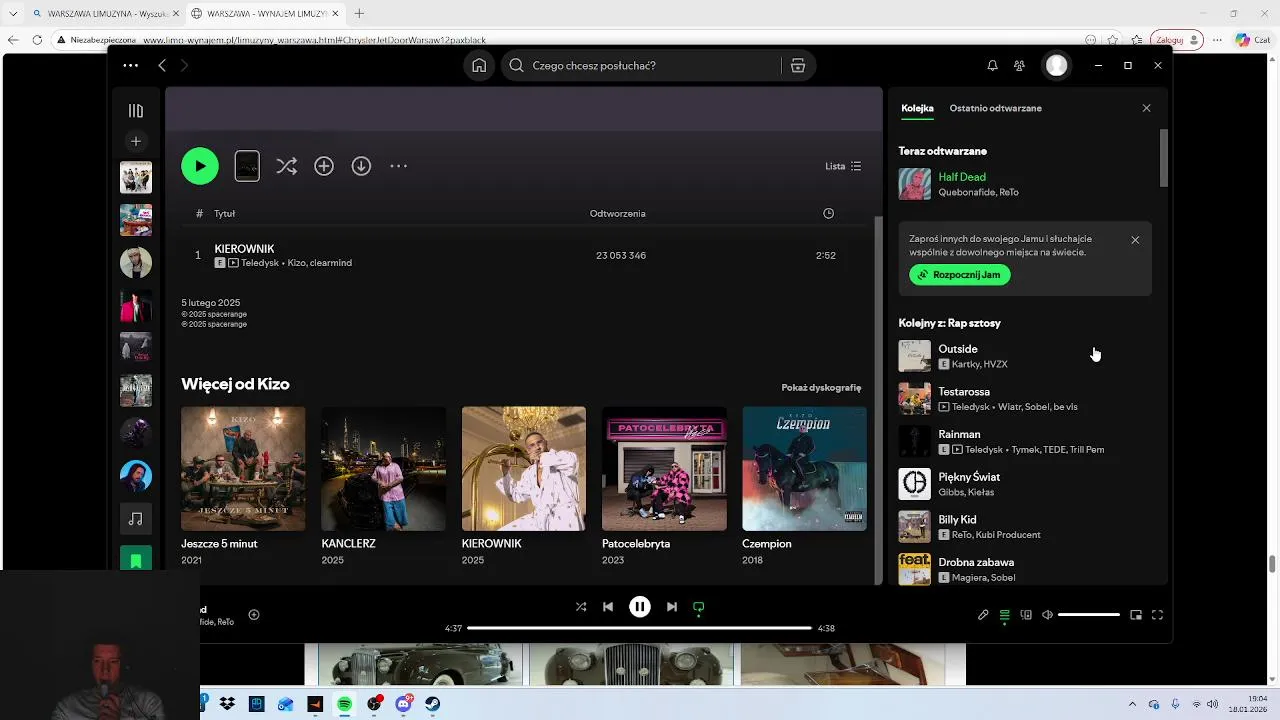
Task: Open Connect to a device icon
Action: click(1026, 615)
